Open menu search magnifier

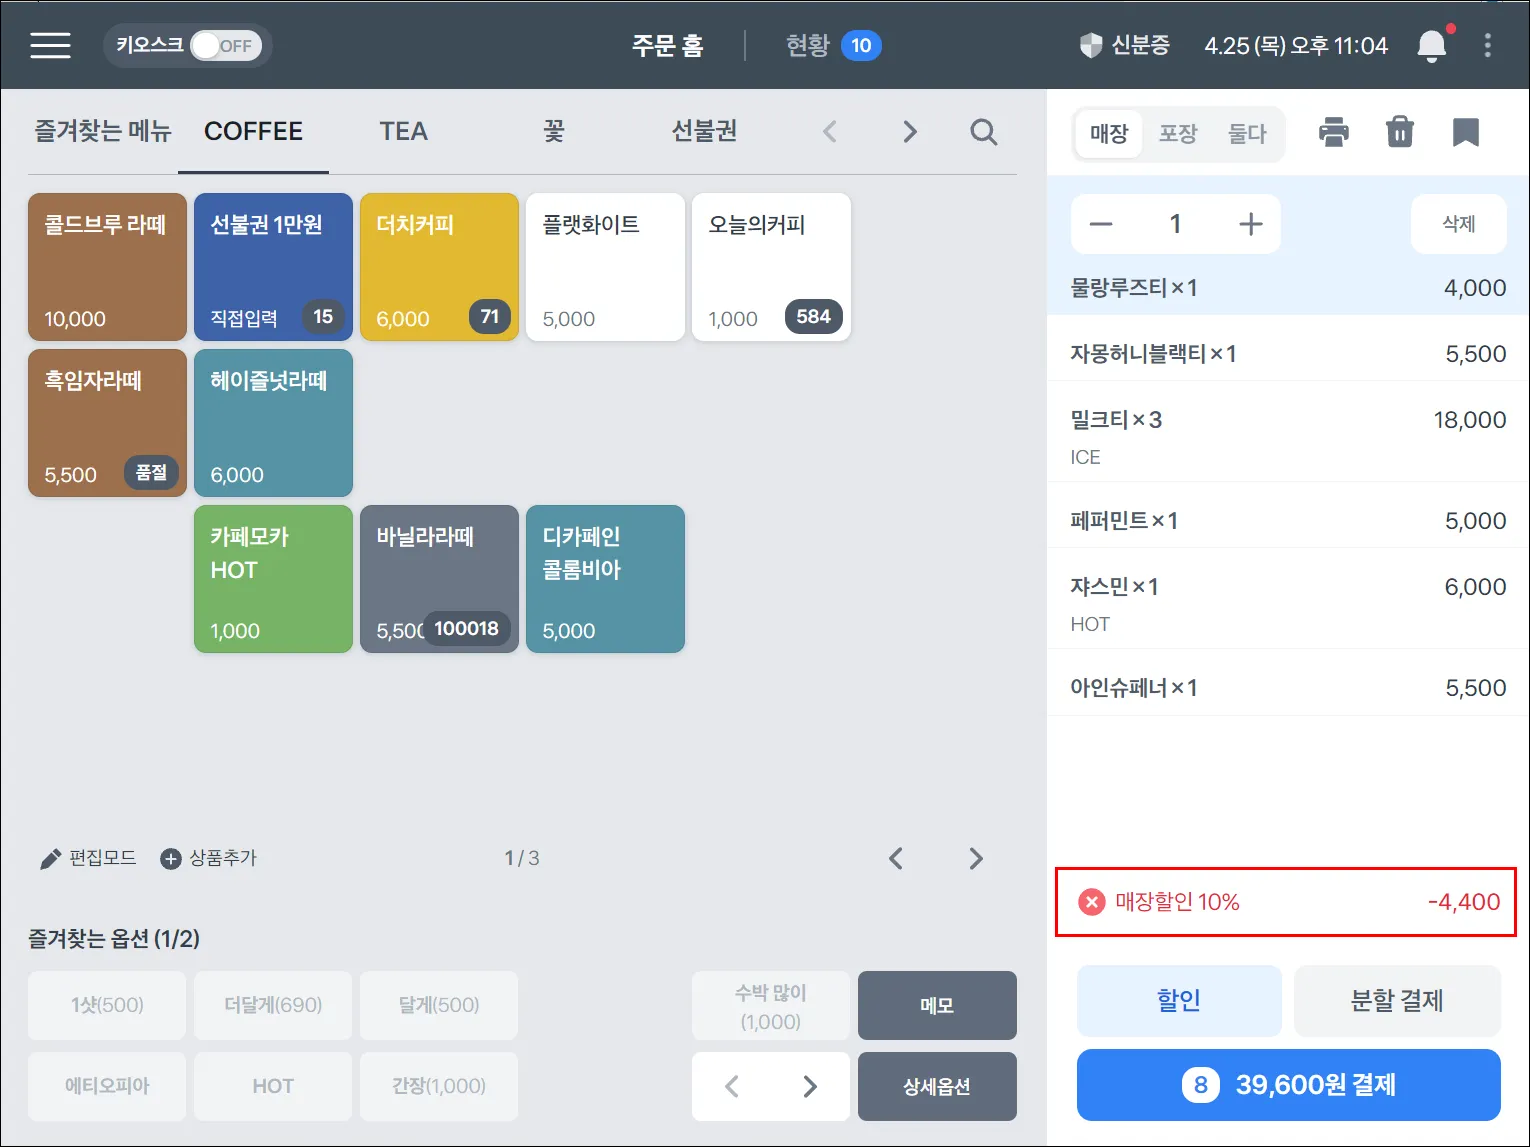(984, 131)
